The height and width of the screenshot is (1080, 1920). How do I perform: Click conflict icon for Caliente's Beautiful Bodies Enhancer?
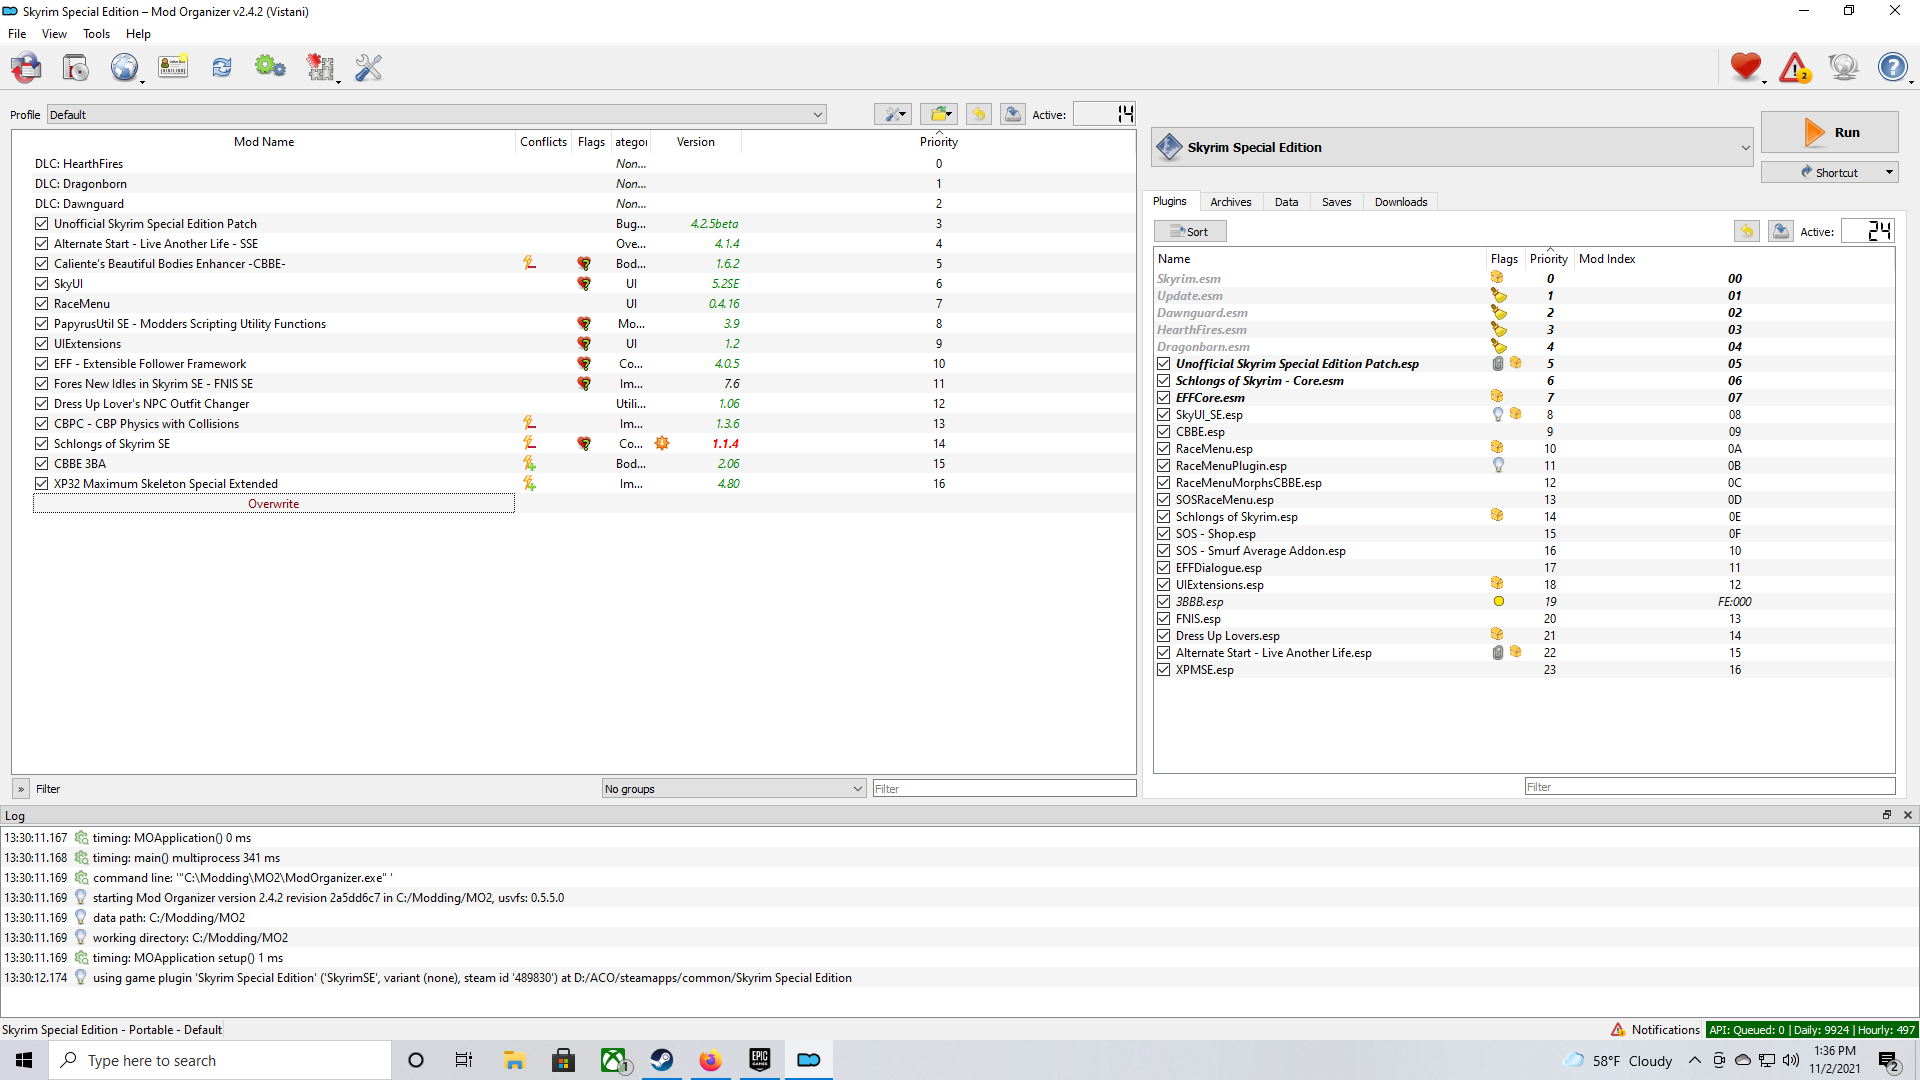tap(529, 263)
